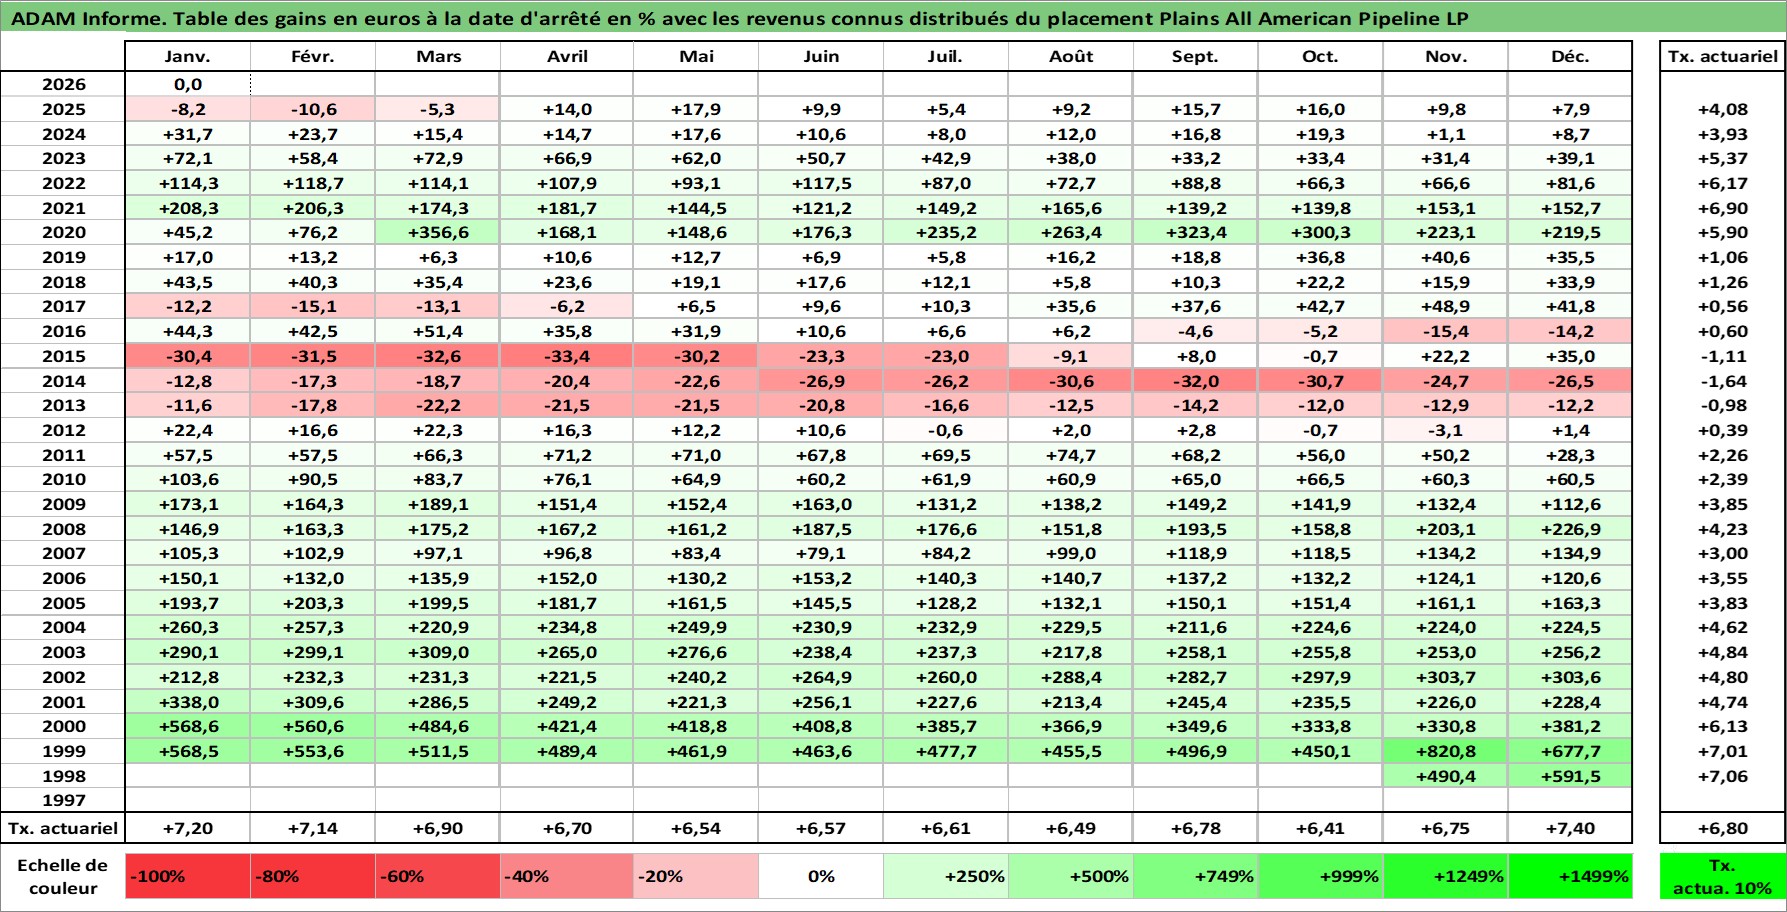Select the +591,5 cell for Déc. 1998
The width and height of the screenshot is (1787, 912).
coord(1570,776)
